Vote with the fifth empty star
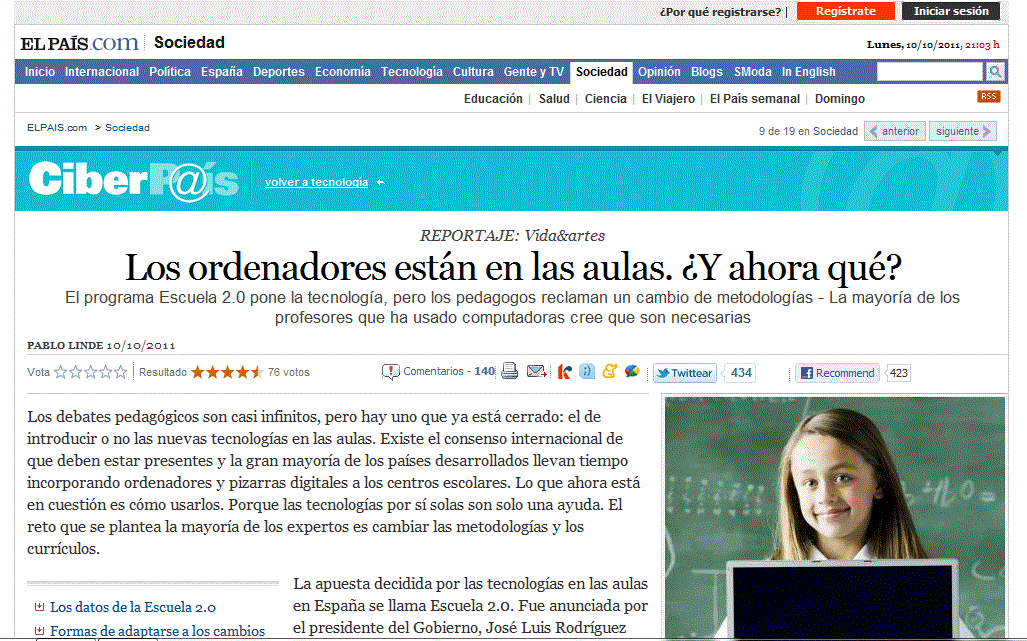This screenshot has height=641, width=1027. (121, 372)
